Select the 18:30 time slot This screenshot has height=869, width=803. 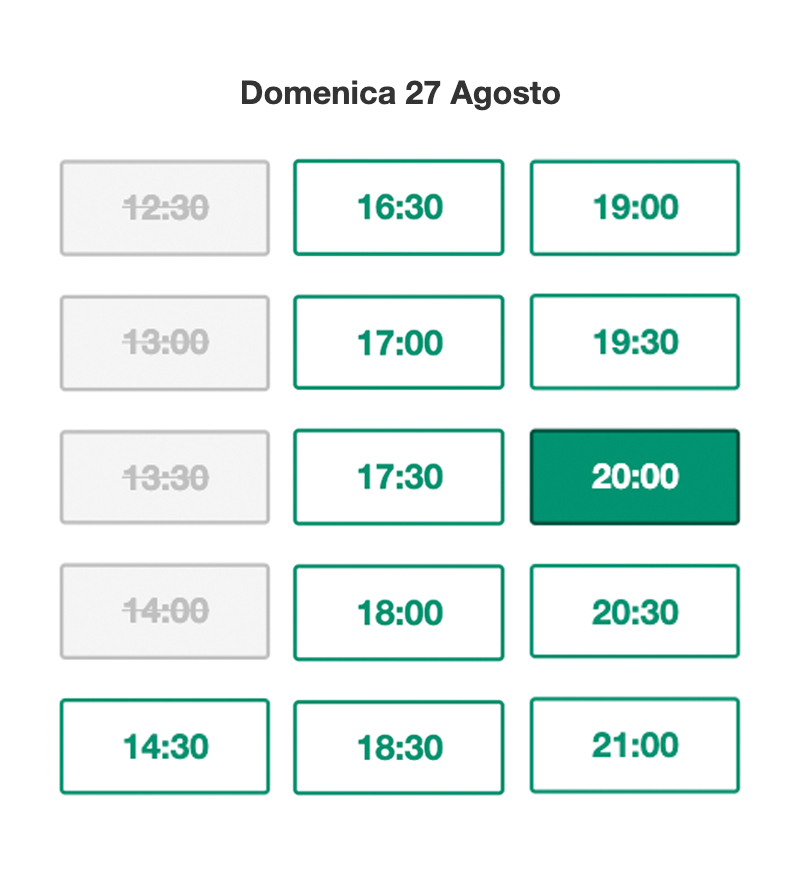coord(398,748)
